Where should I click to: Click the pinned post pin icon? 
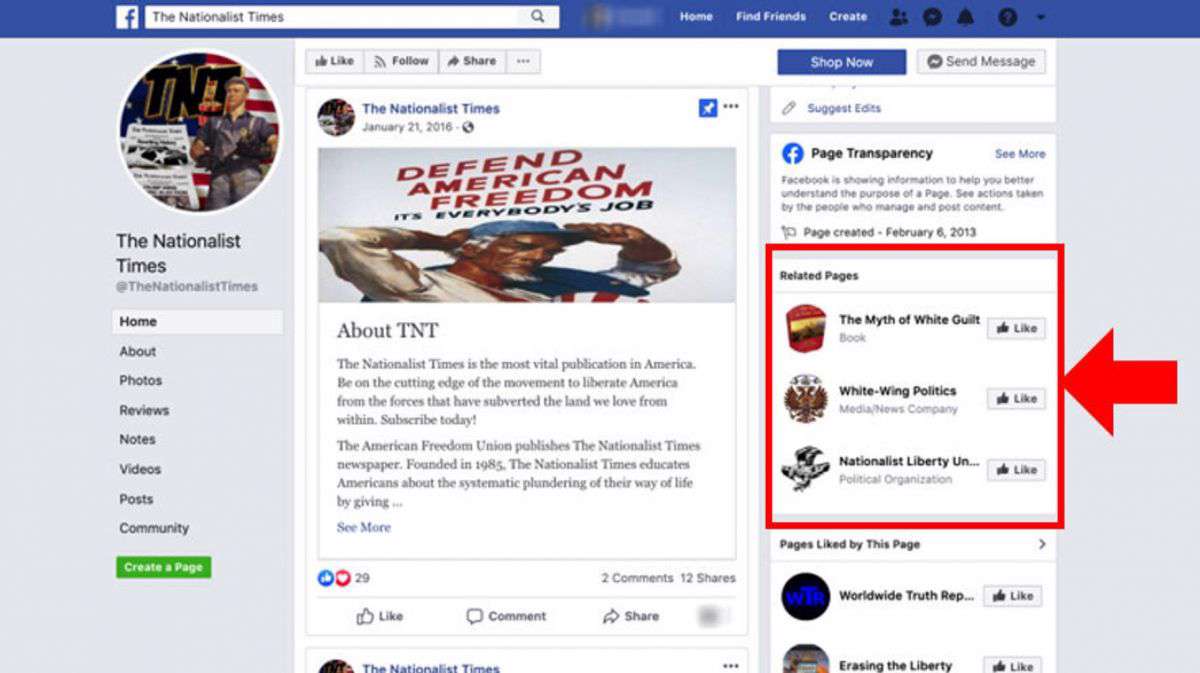tap(708, 109)
